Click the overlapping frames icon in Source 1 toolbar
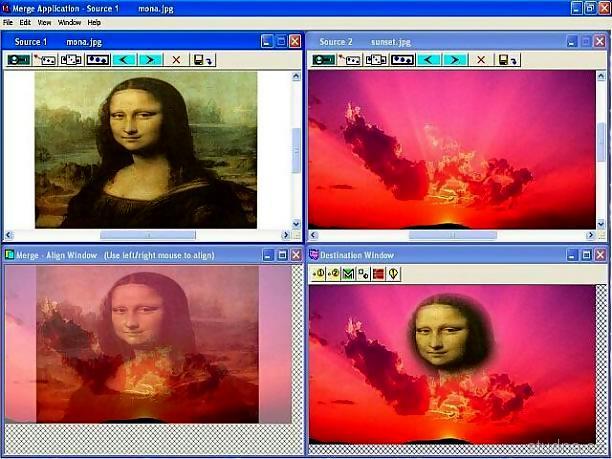Image resolution: width=612 pixels, height=459 pixels. [x=71, y=60]
